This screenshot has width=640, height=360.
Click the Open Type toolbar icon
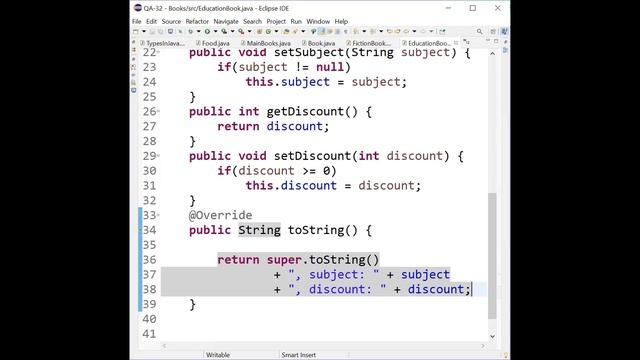point(286,31)
